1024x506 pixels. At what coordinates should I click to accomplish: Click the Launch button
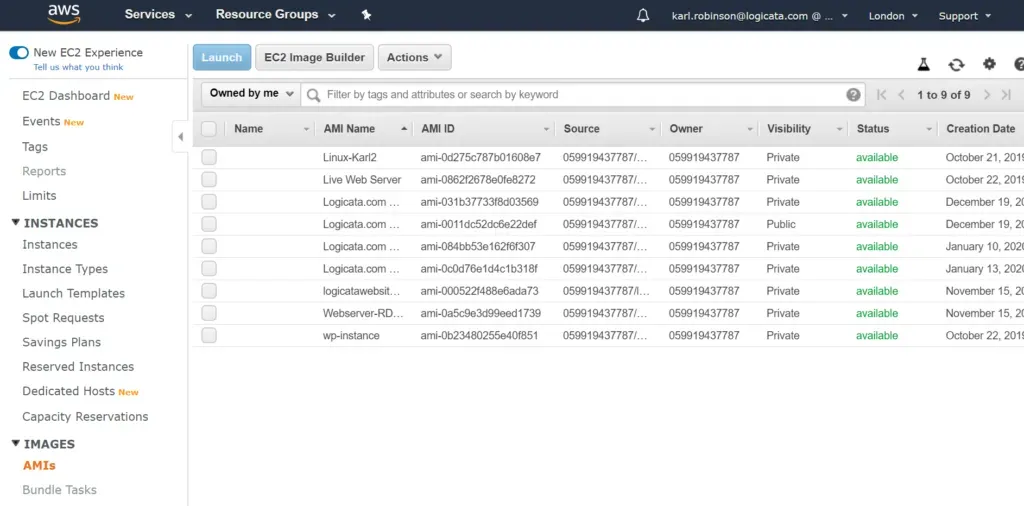(222, 58)
